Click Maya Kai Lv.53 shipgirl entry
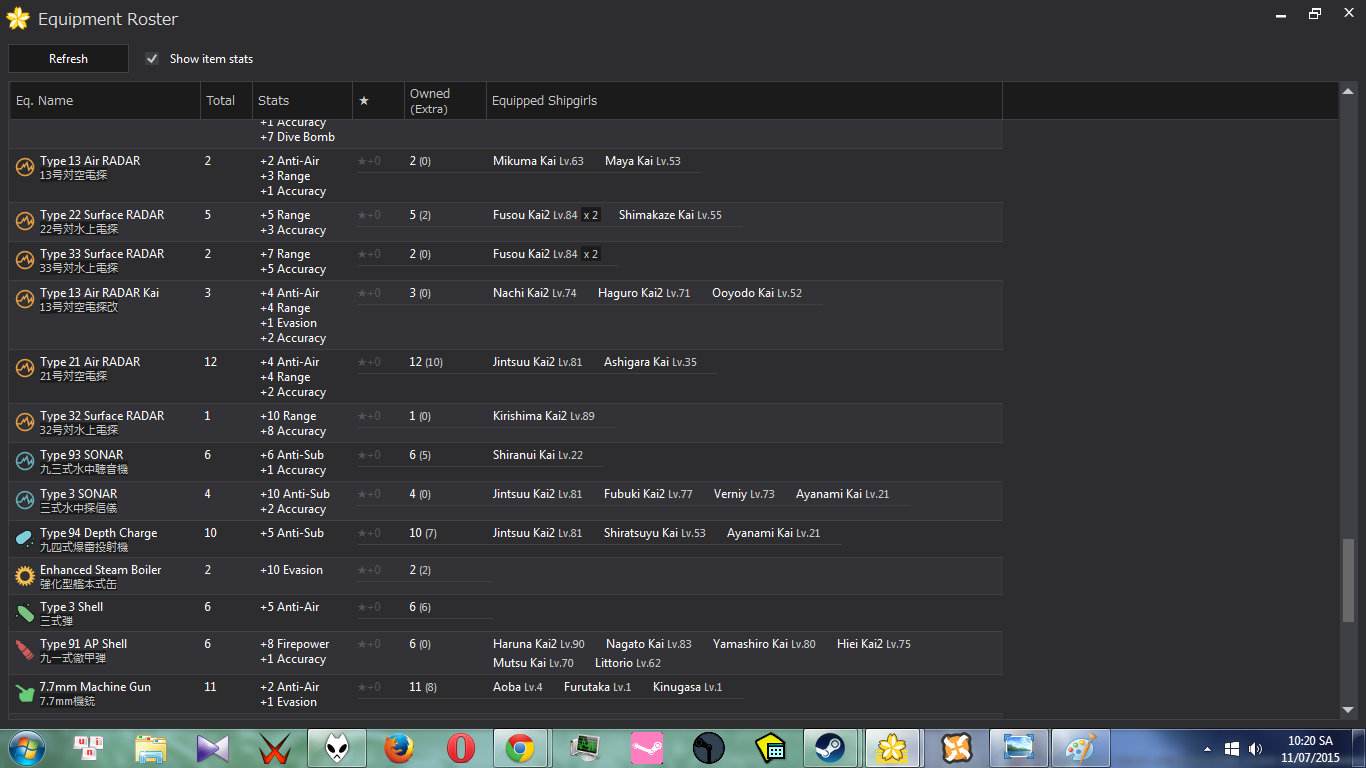Viewport: 1366px width, 768px height. pyautogui.click(x=643, y=161)
